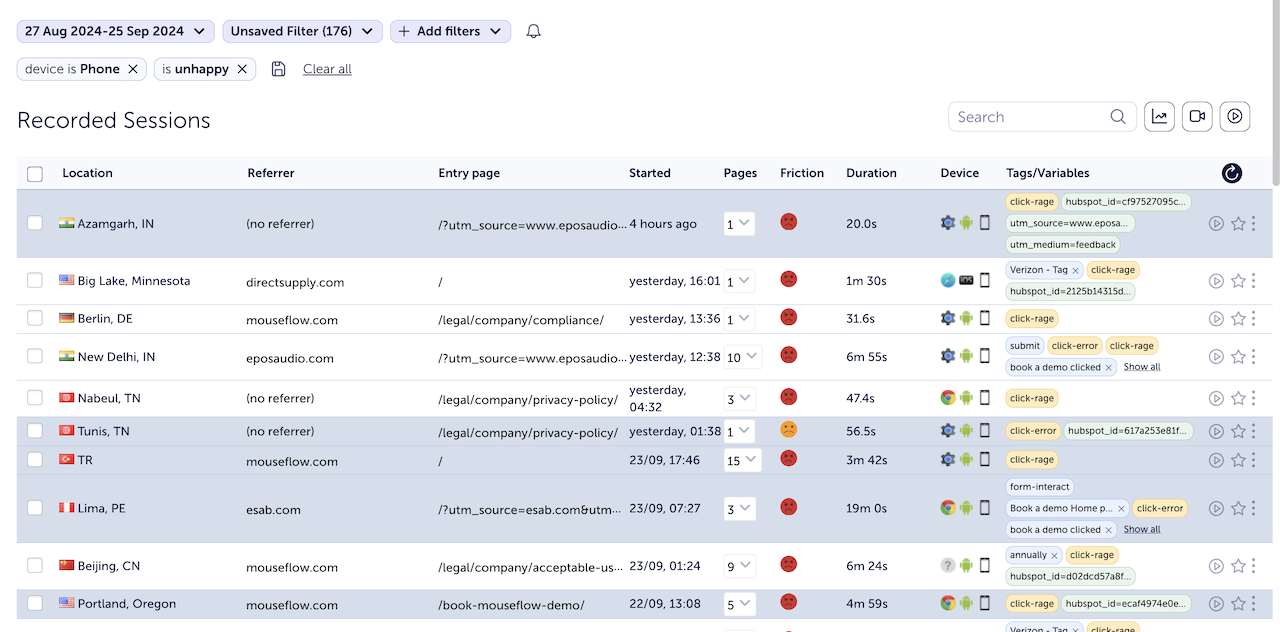Play the New Delhi, IN session recording
Screen dimensions: 1280x632
point(1216,357)
